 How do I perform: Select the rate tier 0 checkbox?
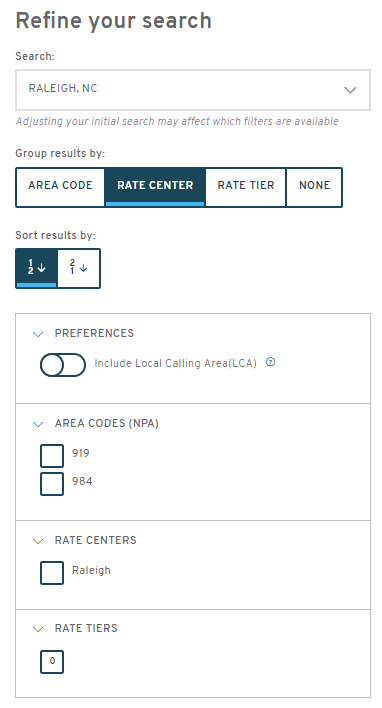pyautogui.click(x=52, y=661)
